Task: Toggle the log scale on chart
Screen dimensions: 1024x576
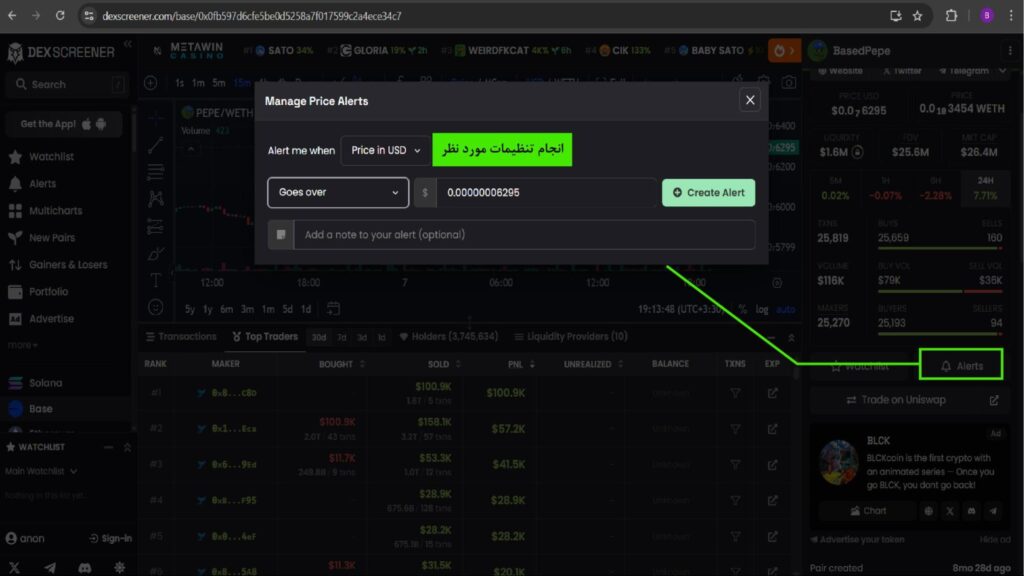Action: [762, 309]
